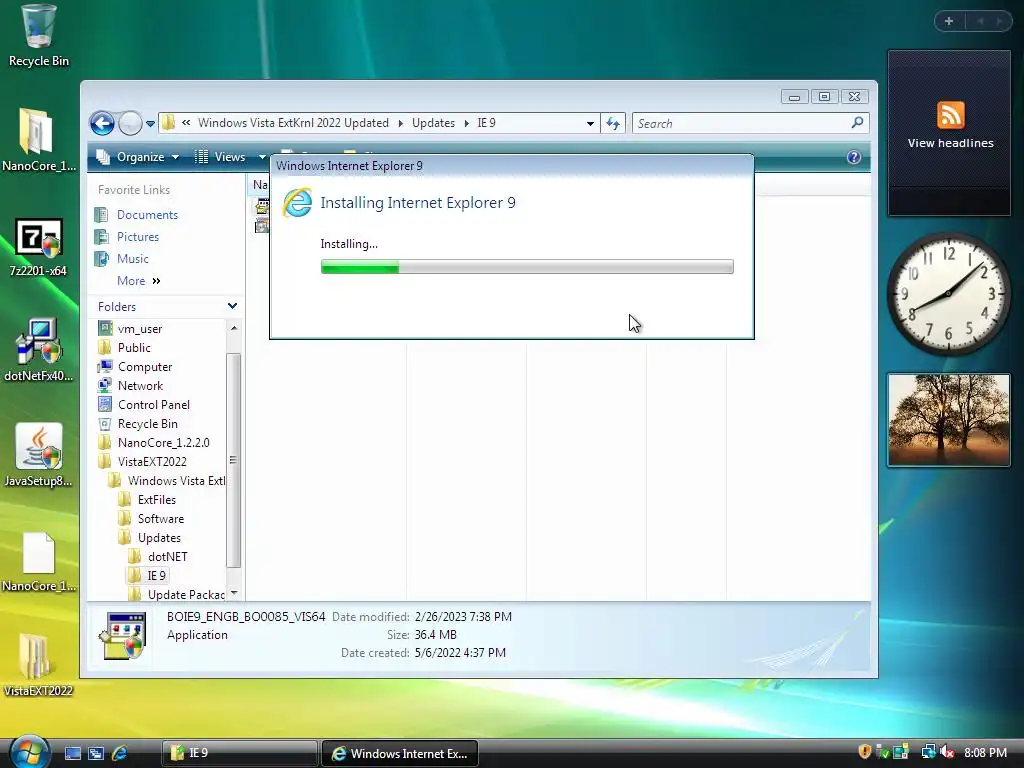The image size is (1024, 768).
Task: Click the Explorer Forward navigation button
Action: pos(130,123)
